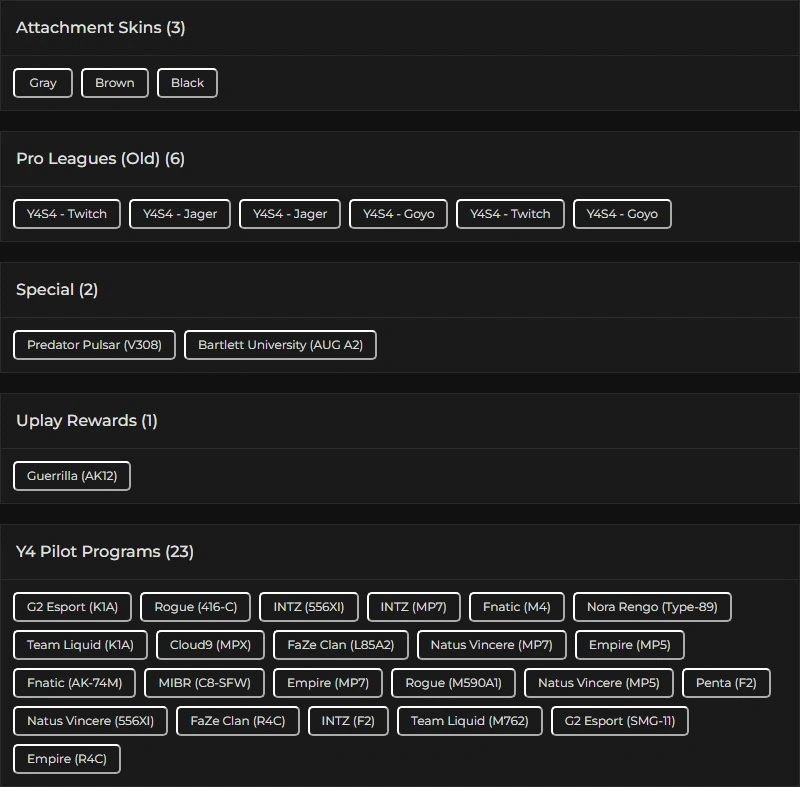Click the Attachment Skins (3) heading
Viewport: 800px width, 787px height.
(x=101, y=28)
